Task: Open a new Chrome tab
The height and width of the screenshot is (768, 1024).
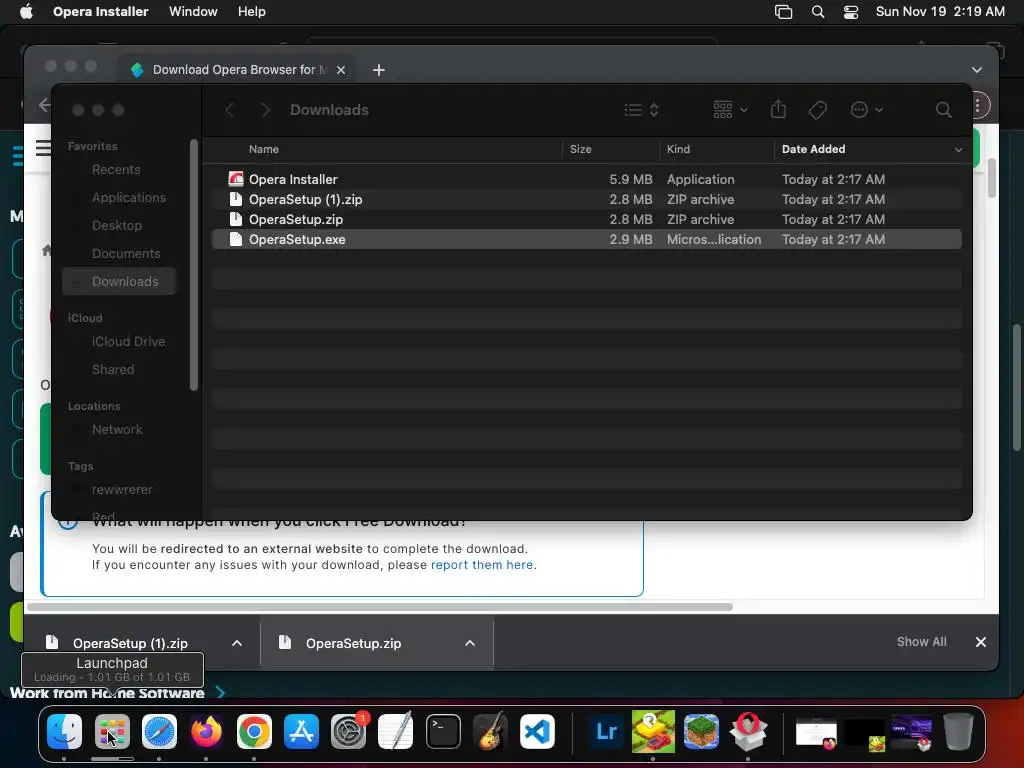Action: click(379, 70)
